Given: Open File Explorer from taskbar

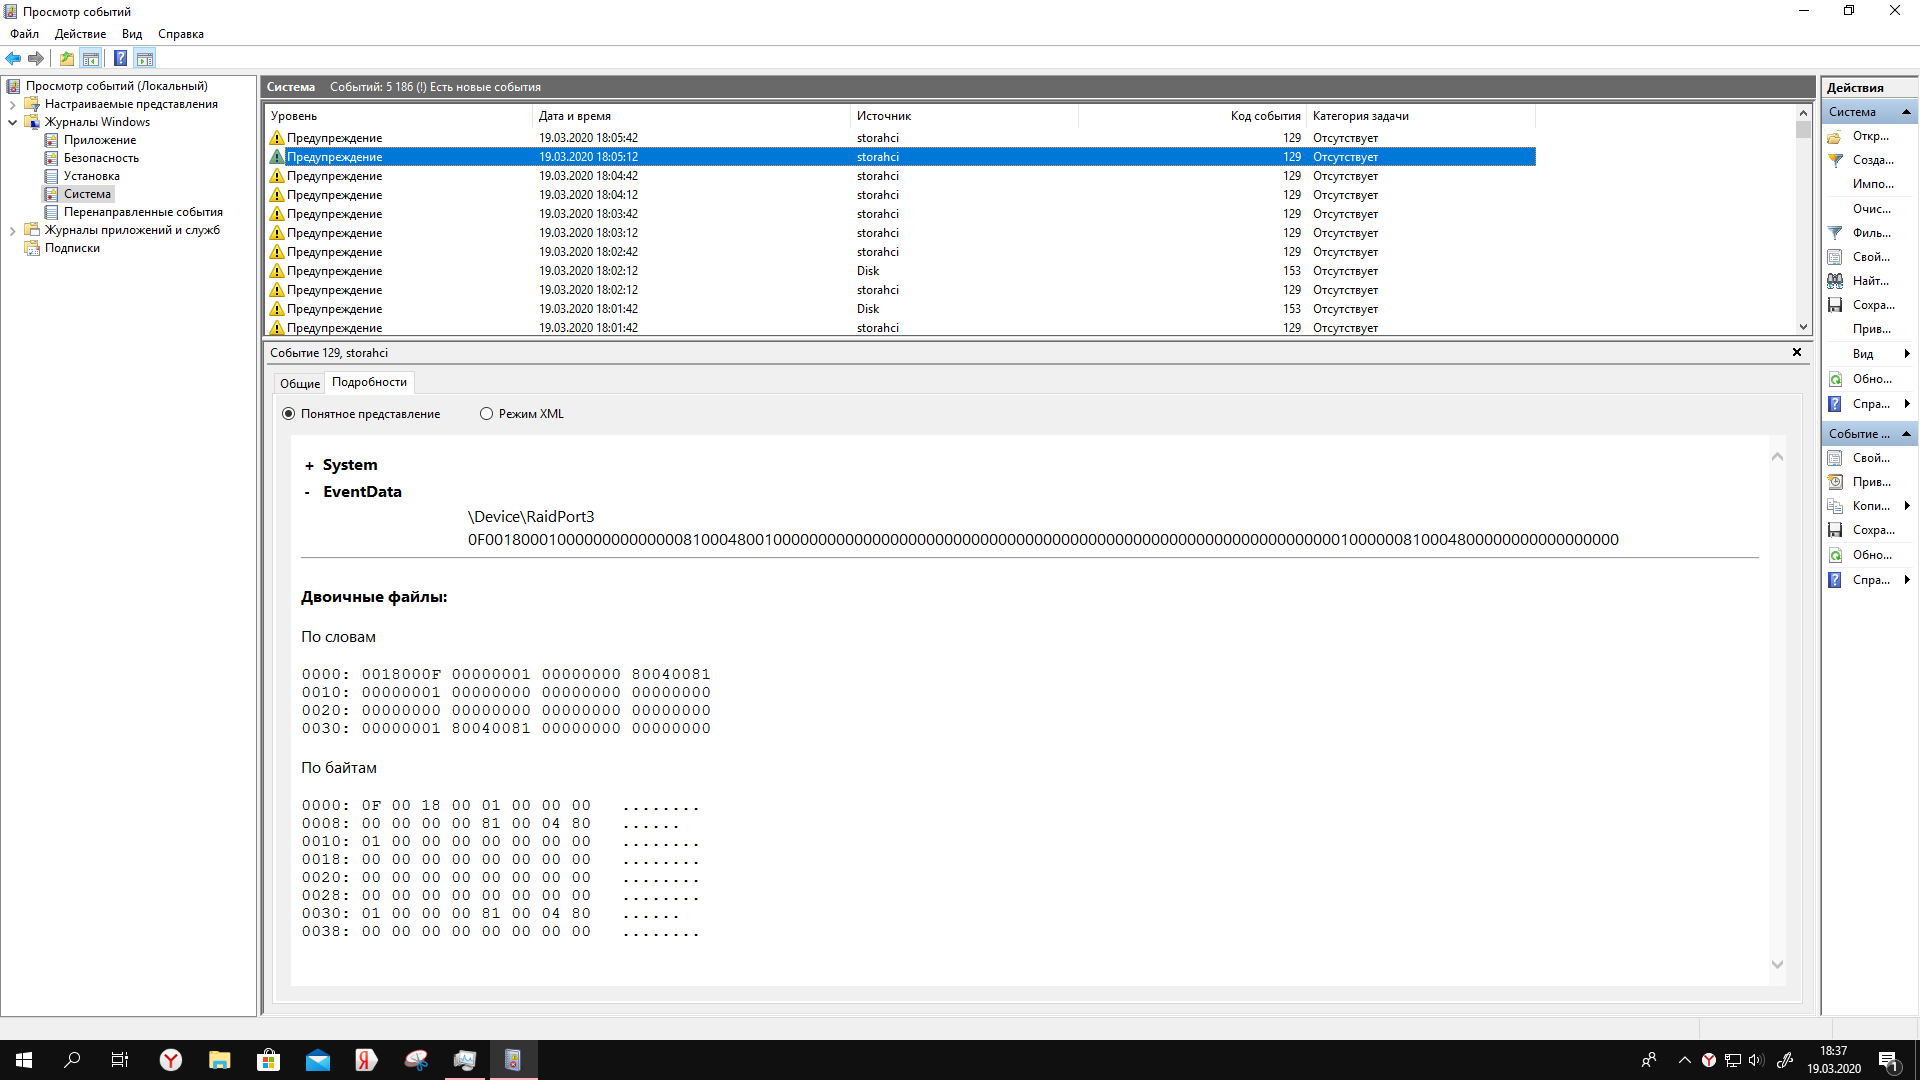Looking at the screenshot, I should click(x=220, y=1060).
